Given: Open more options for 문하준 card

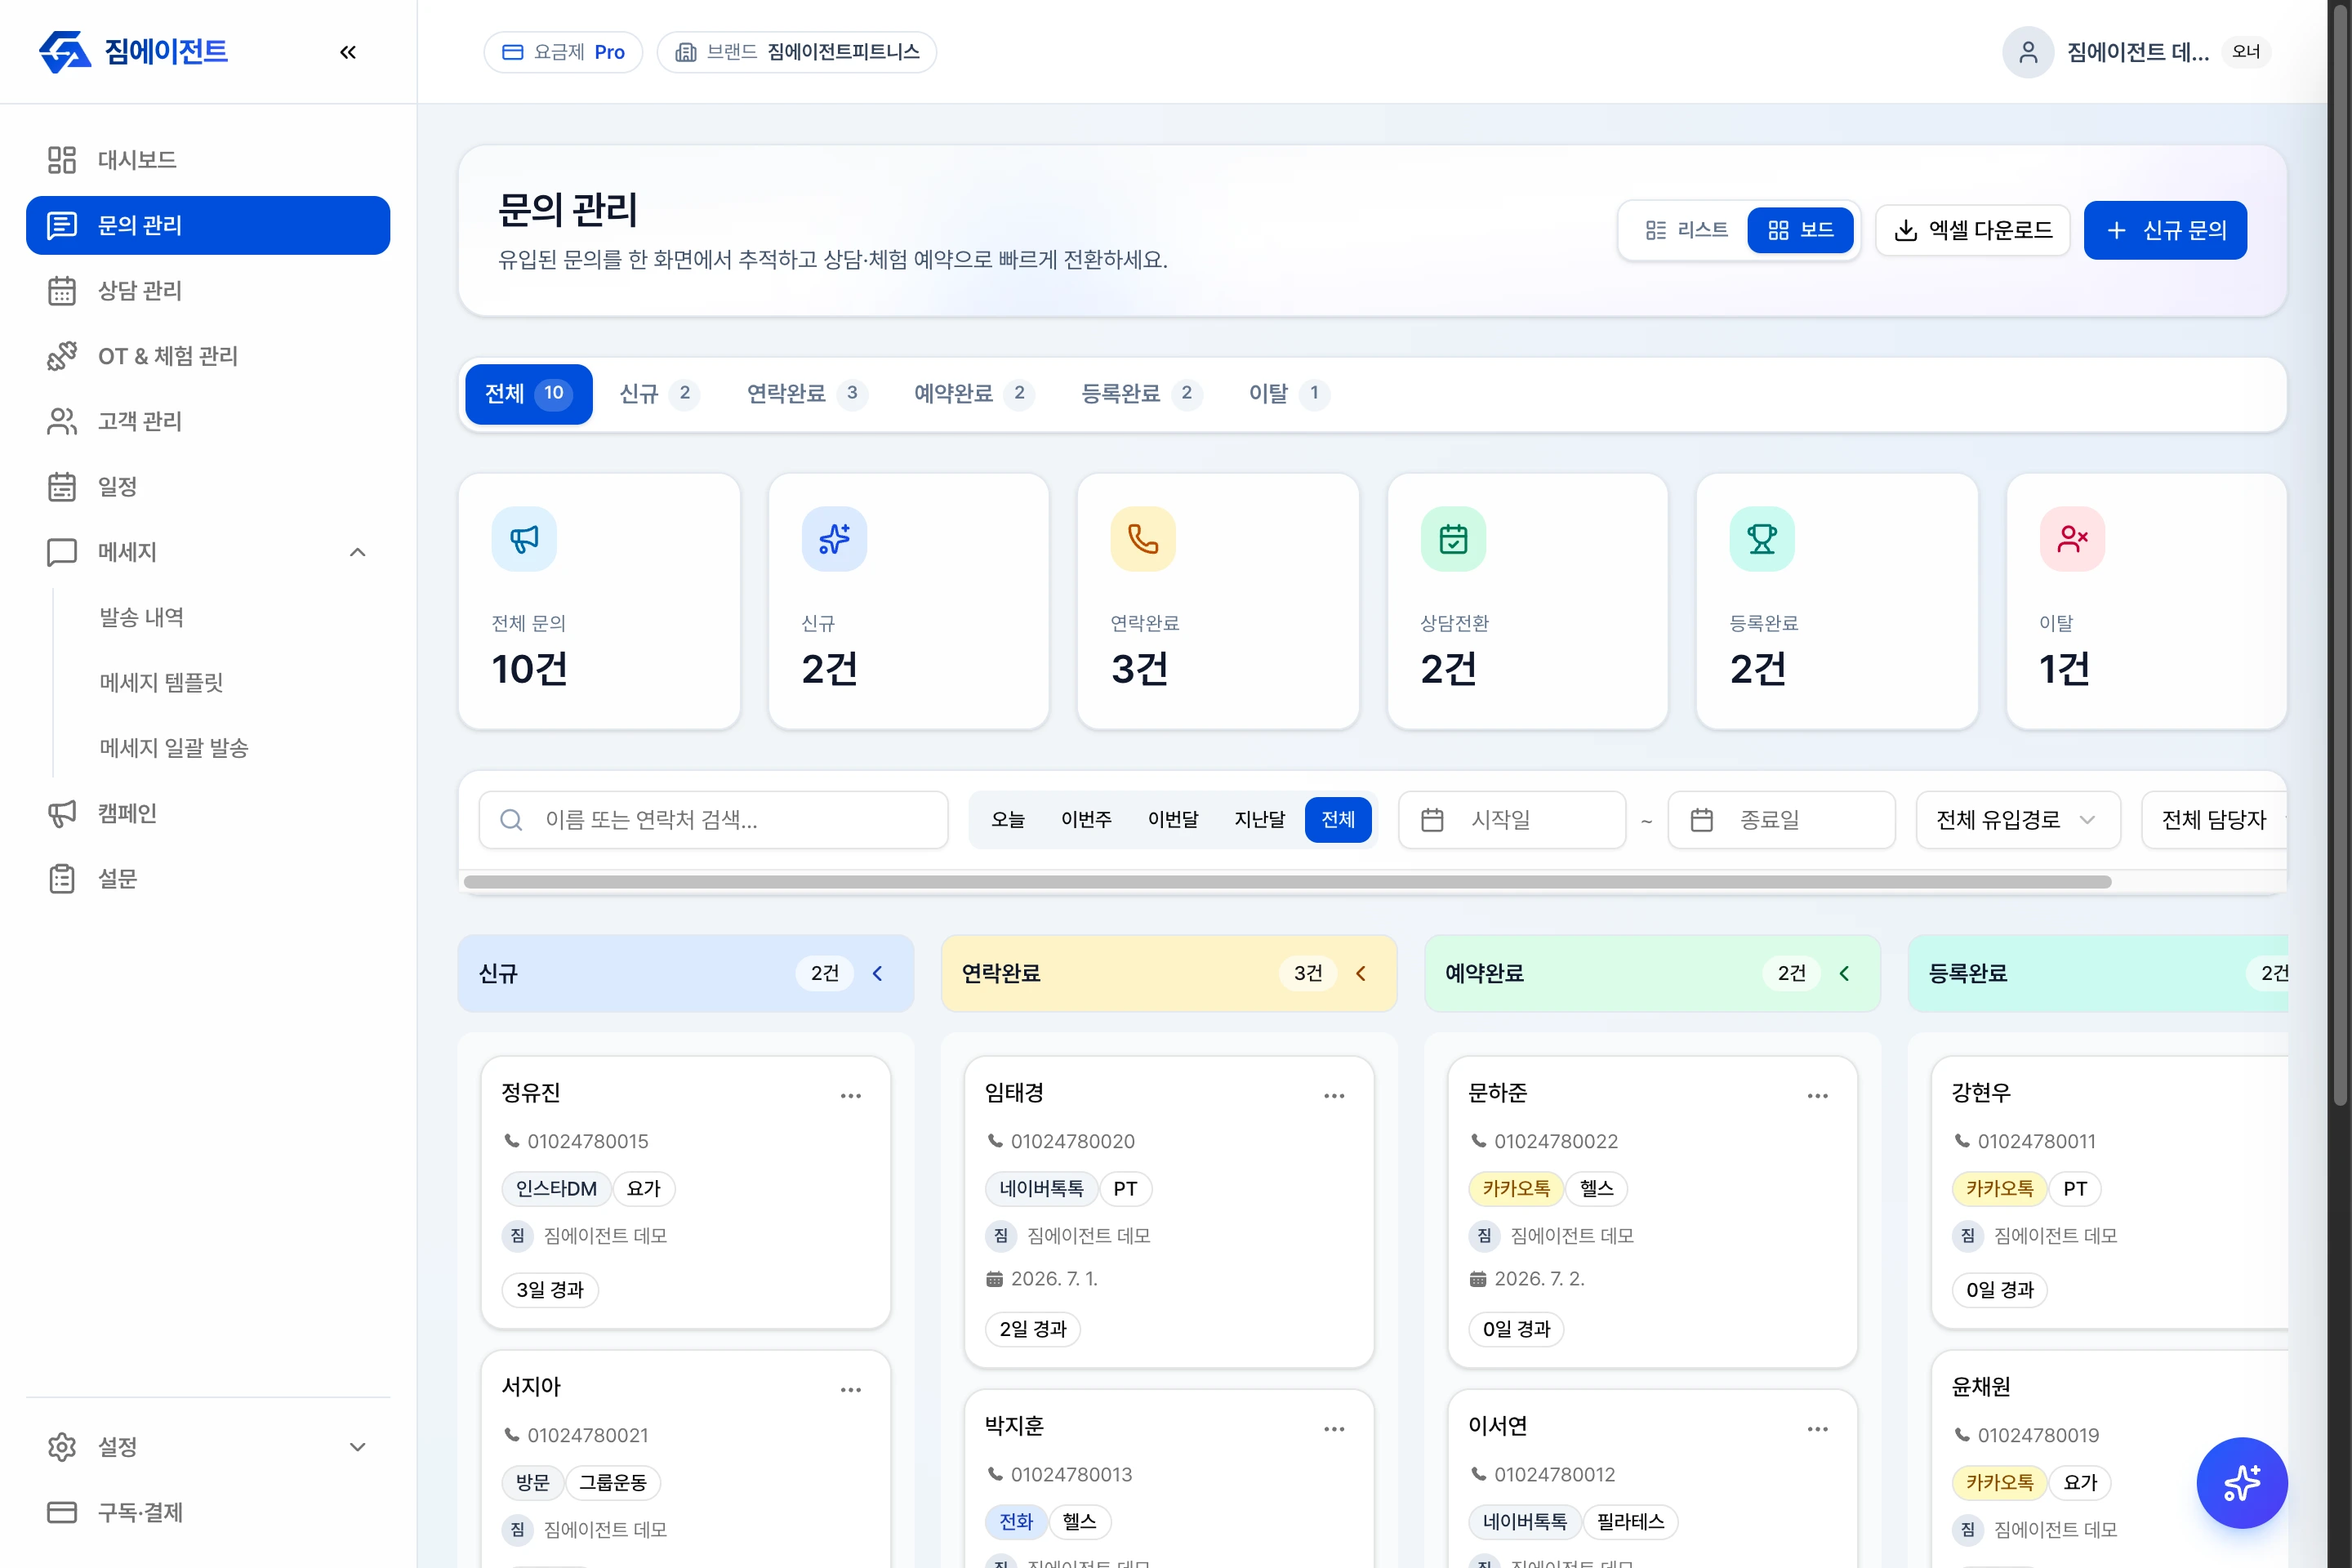Looking at the screenshot, I should click(x=1818, y=1096).
